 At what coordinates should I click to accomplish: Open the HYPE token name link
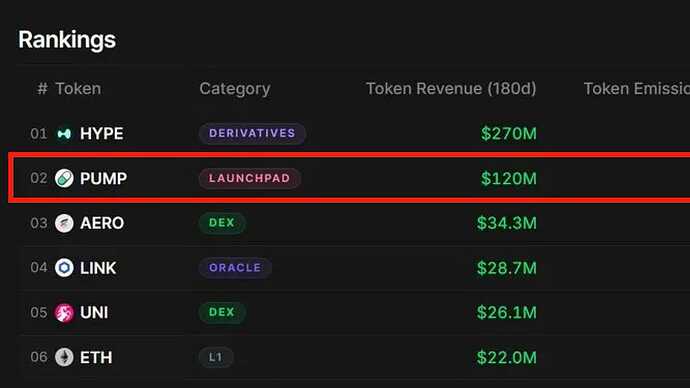pyautogui.click(x=101, y=134)
